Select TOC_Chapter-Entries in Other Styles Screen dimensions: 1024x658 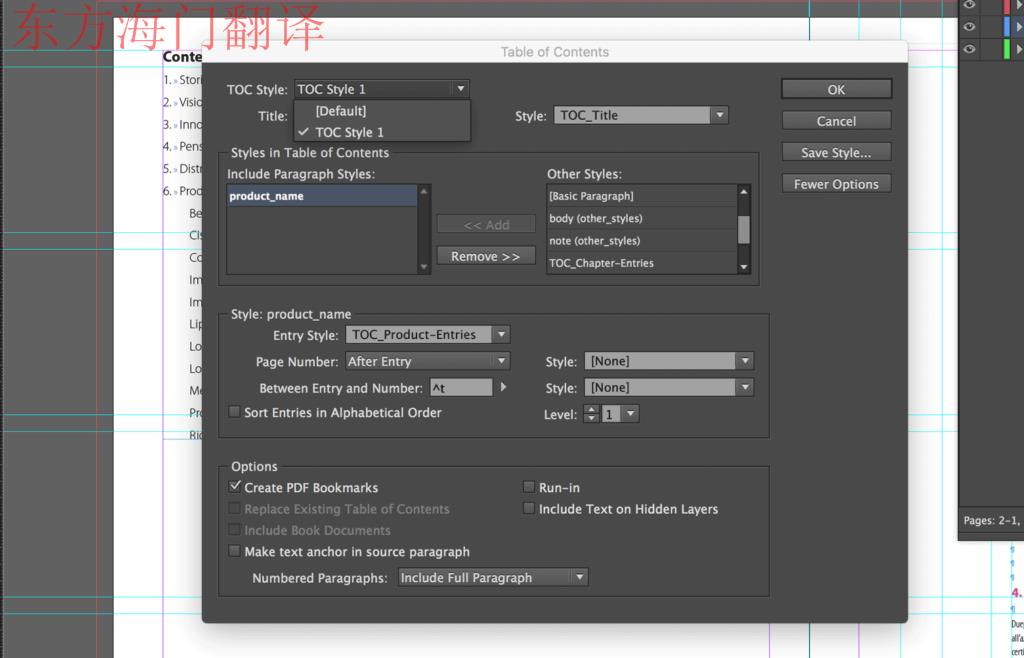(x=642, y=263)
